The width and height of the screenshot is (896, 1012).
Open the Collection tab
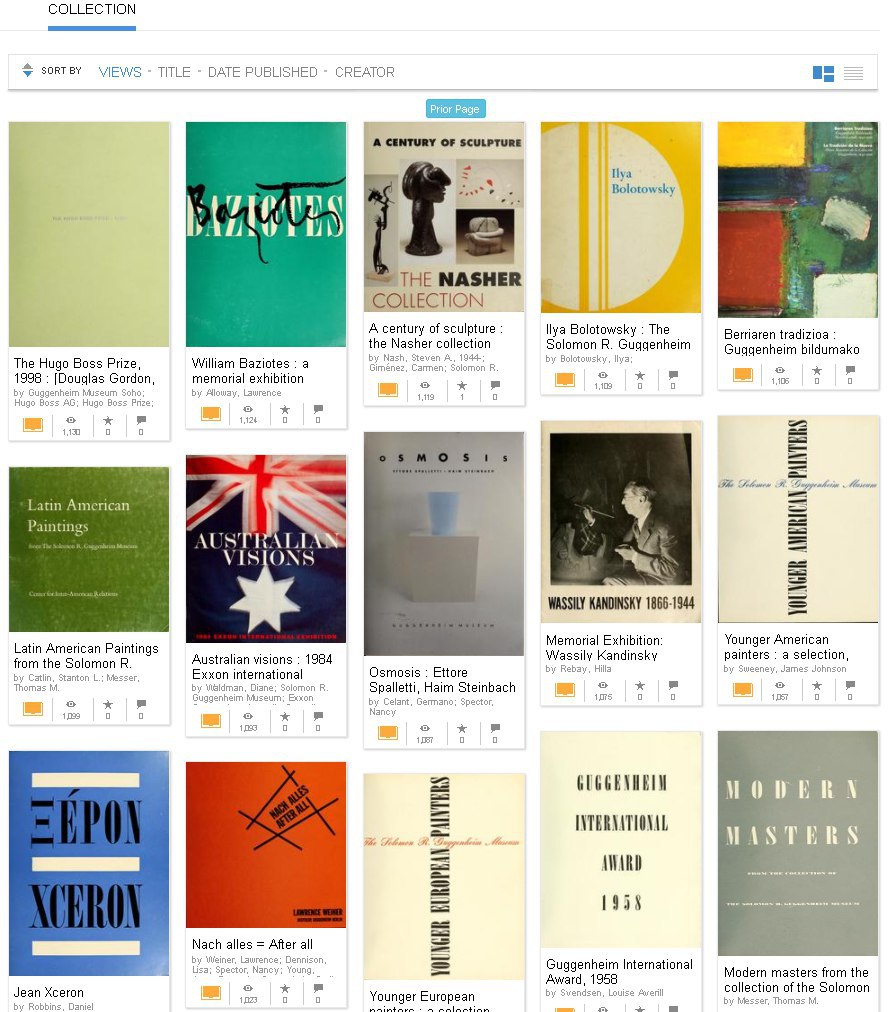92,10
